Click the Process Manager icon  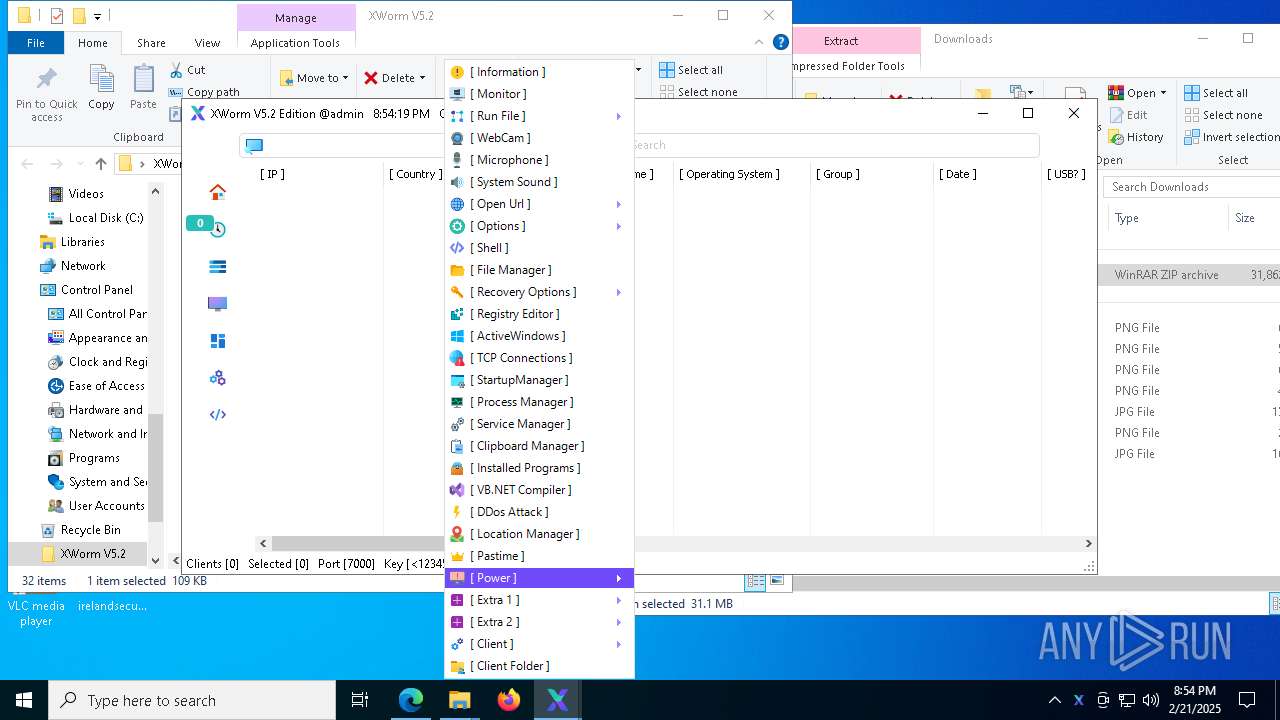click(457, 402)
